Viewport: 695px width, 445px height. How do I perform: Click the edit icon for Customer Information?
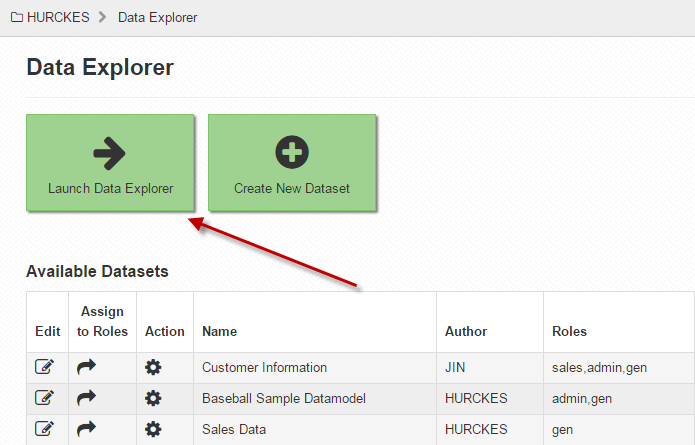44,367
